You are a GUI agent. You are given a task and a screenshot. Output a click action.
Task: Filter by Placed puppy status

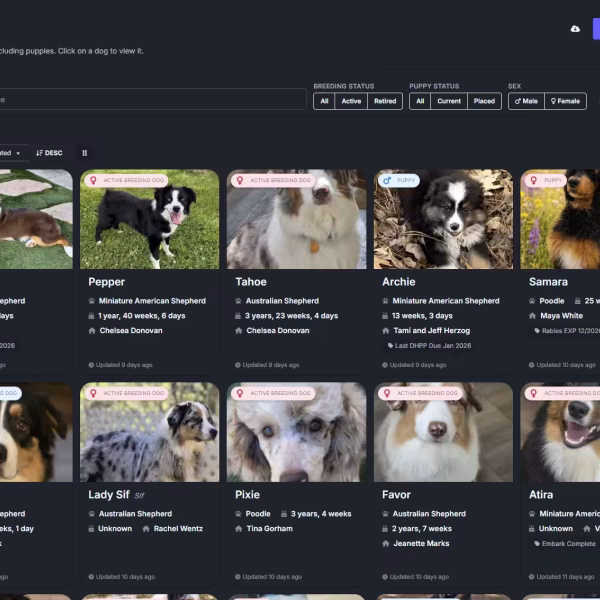484,101
